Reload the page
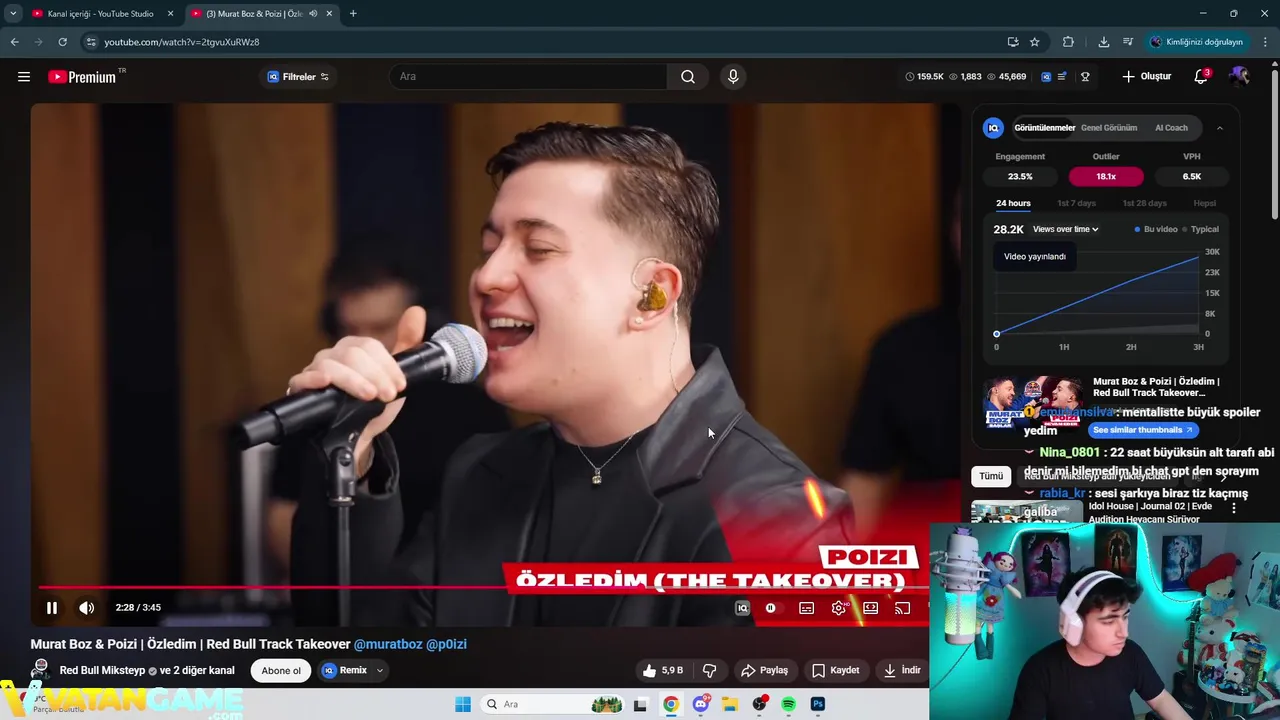The width and height of the screenshot is (1280, 720). coord(62,42)
